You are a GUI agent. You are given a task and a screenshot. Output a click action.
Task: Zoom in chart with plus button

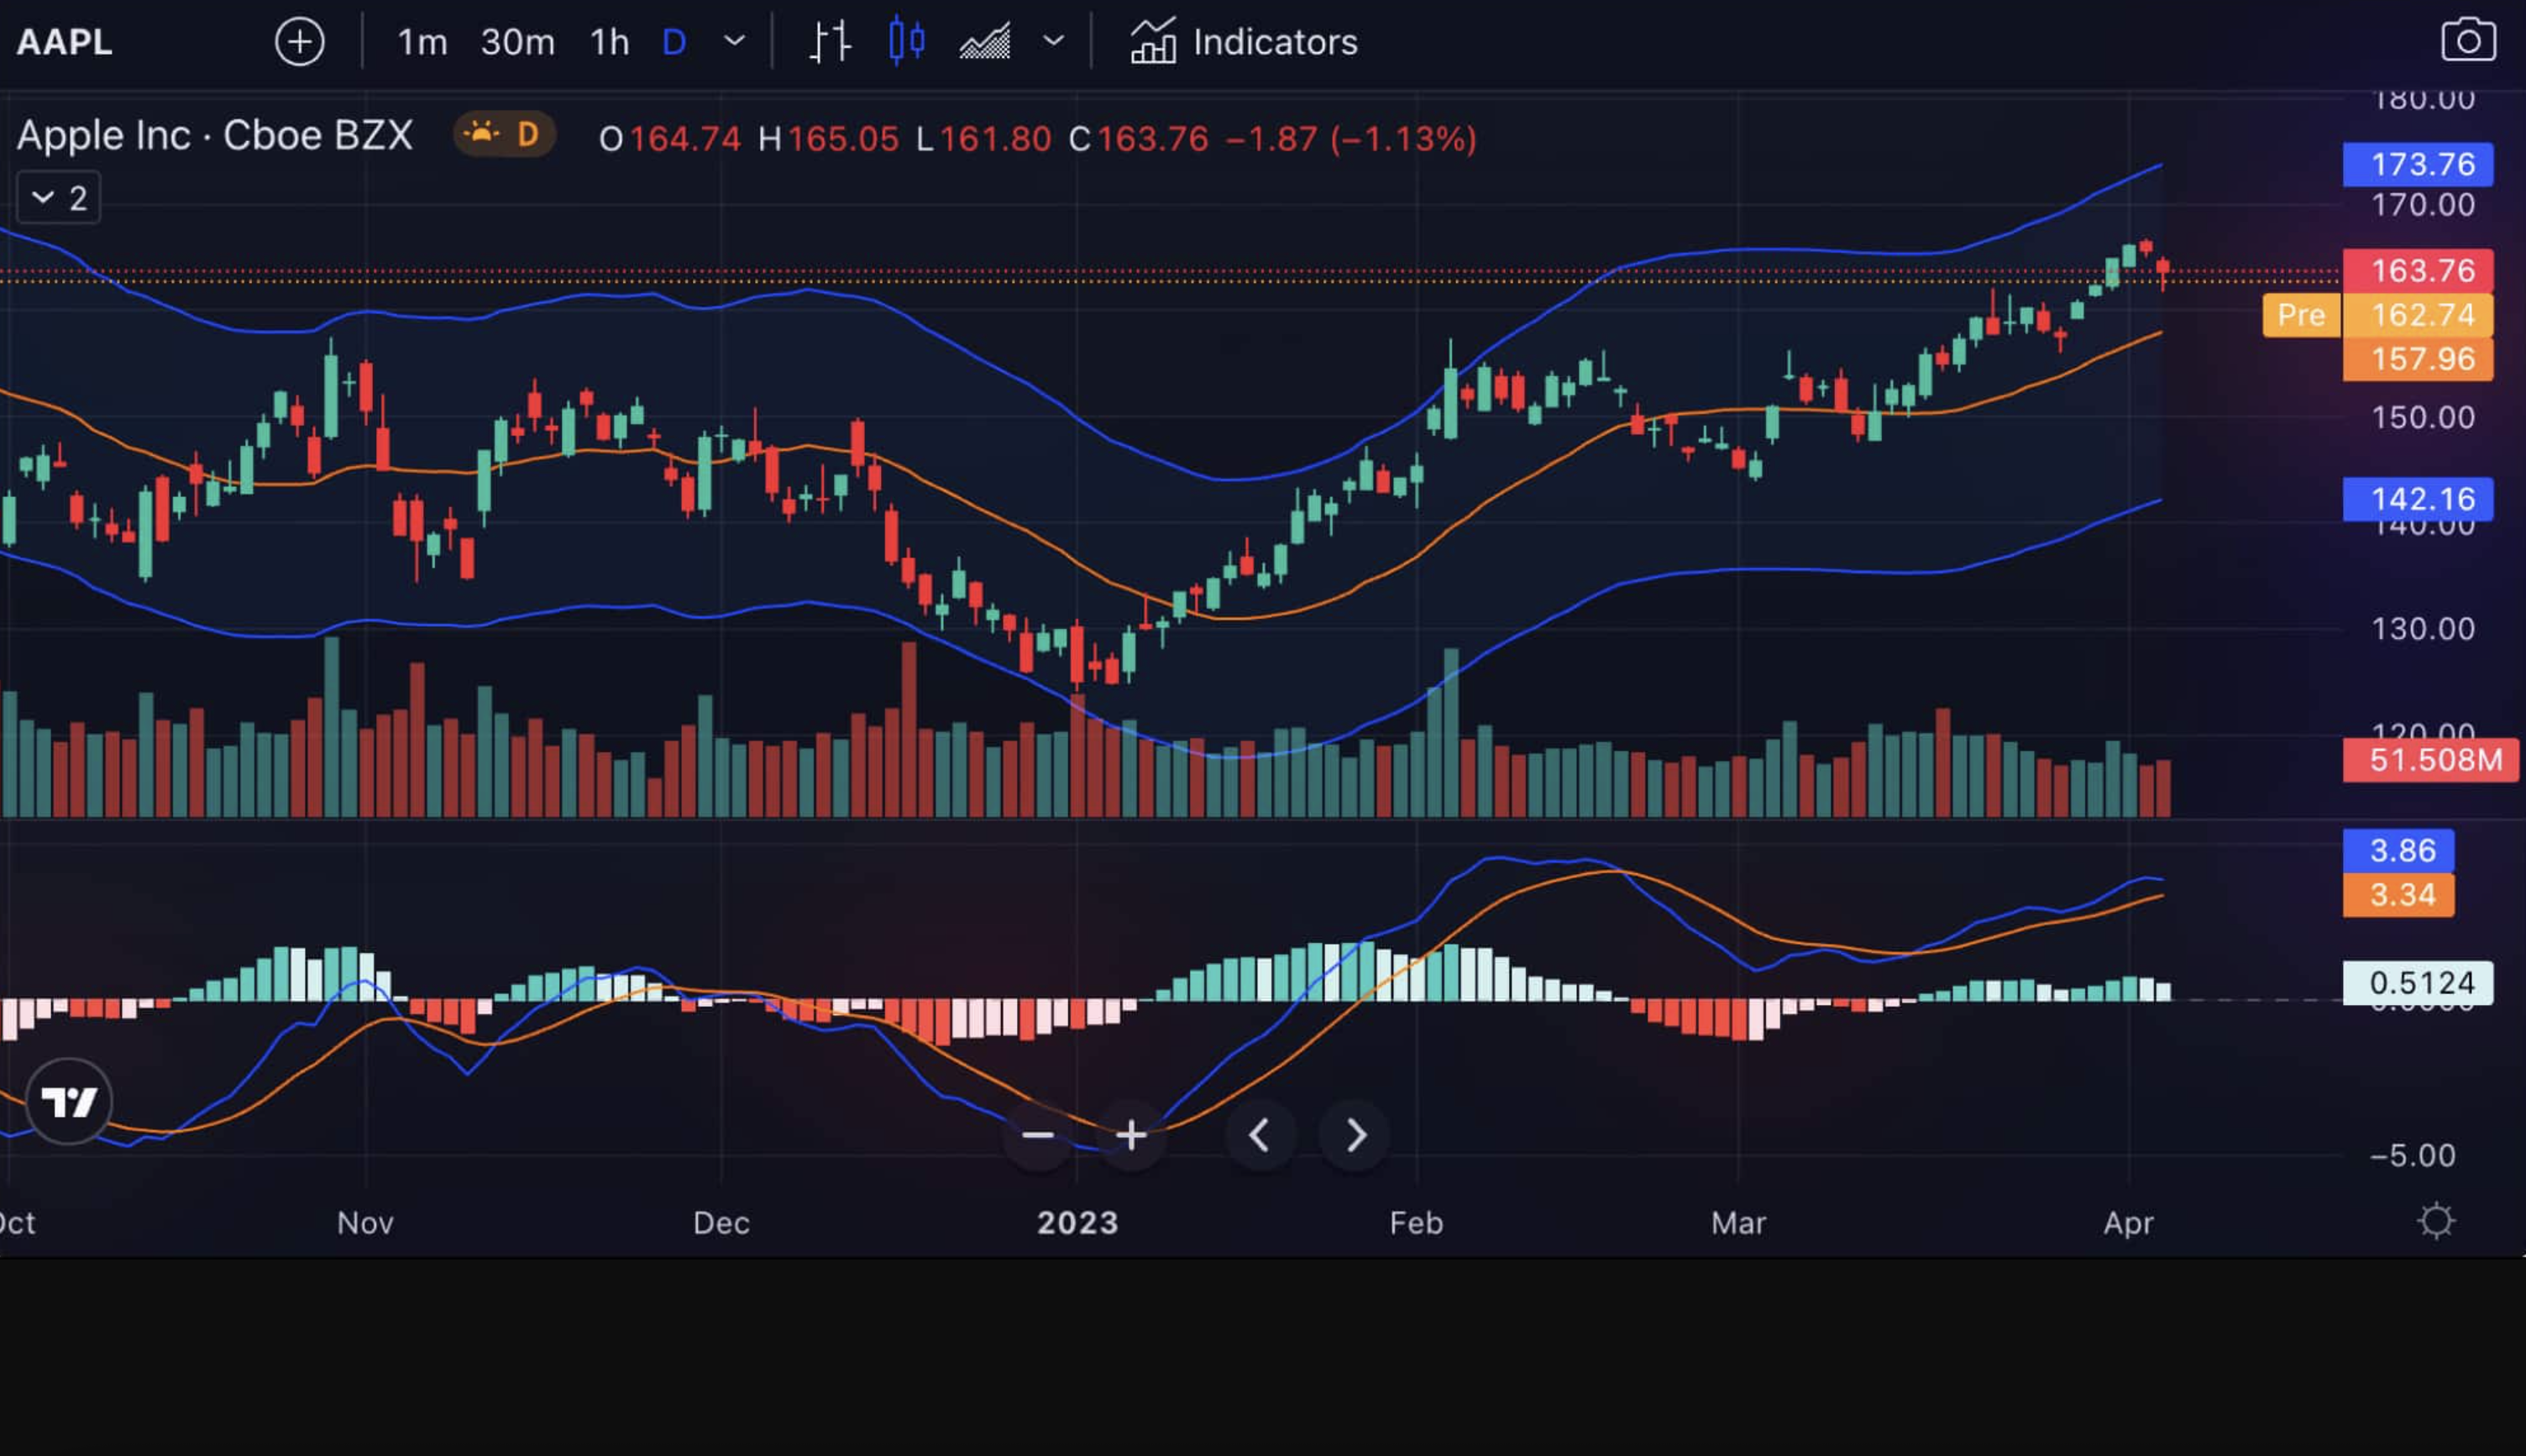(x=1131, y=1135)
